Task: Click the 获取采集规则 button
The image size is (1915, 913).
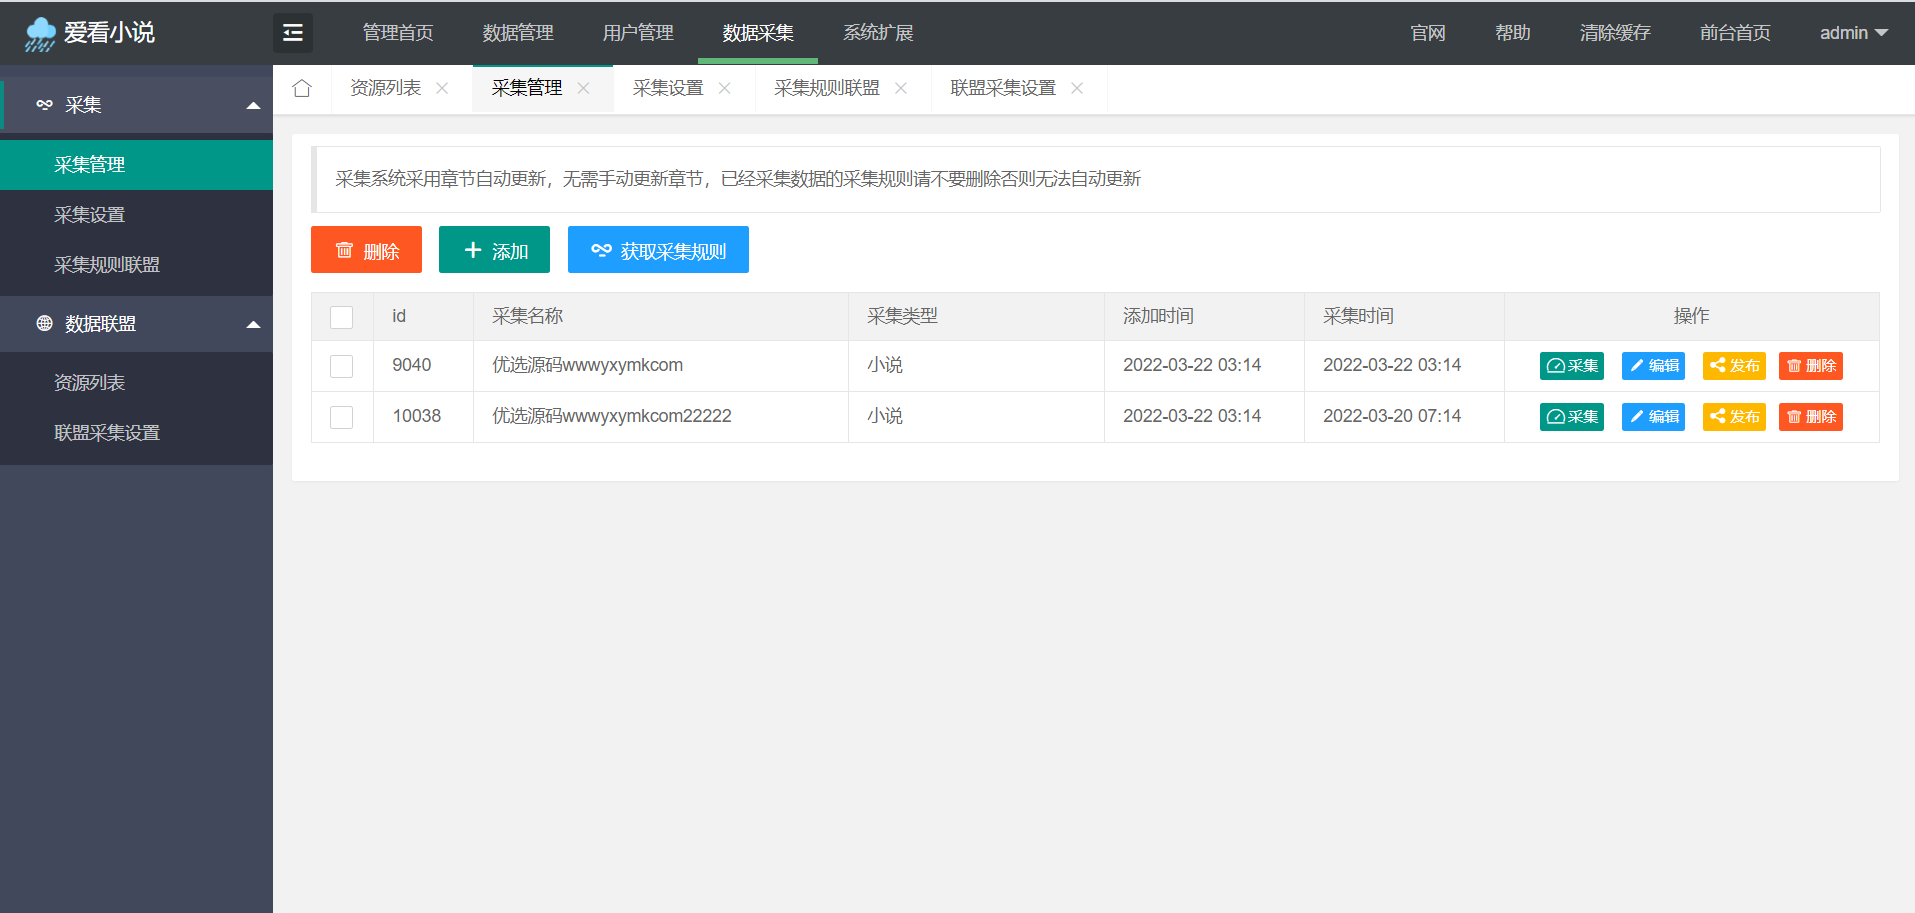Action: pyautogui.click(x=658, y=250)
